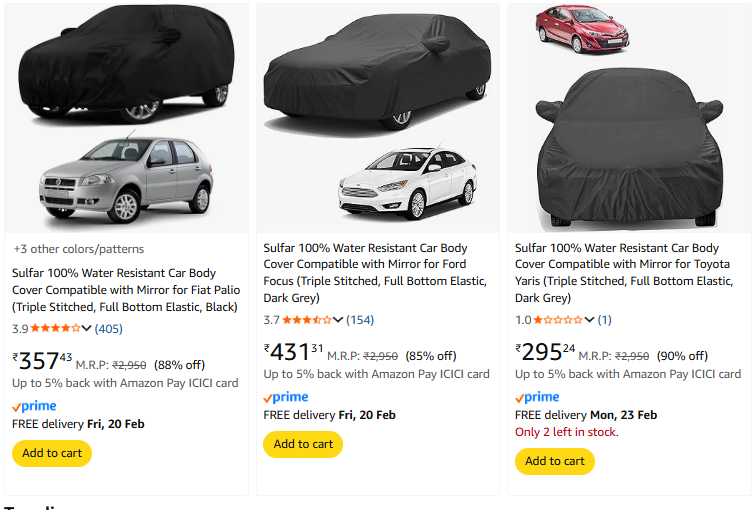Click the prime logo under Fiat Palio cover
The image size is (753, 510).
34,407
